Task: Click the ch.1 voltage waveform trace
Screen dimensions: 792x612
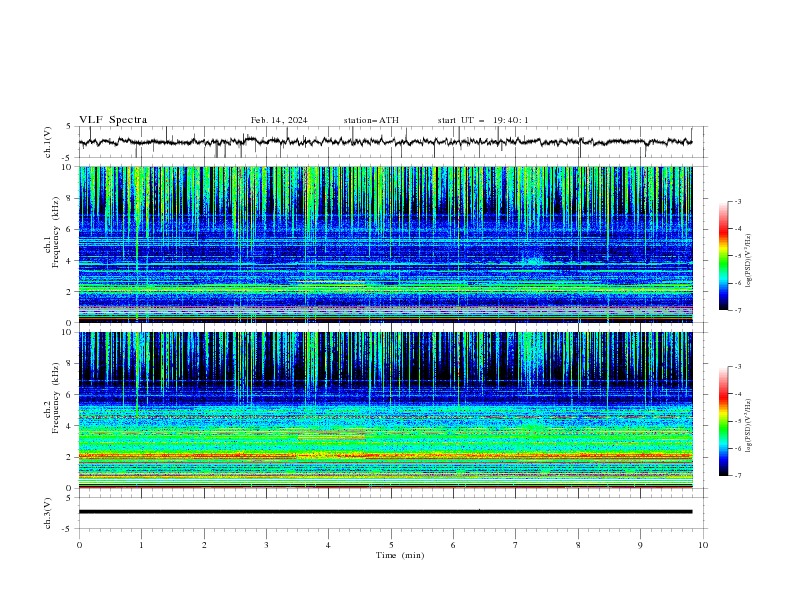Action: 385,142
